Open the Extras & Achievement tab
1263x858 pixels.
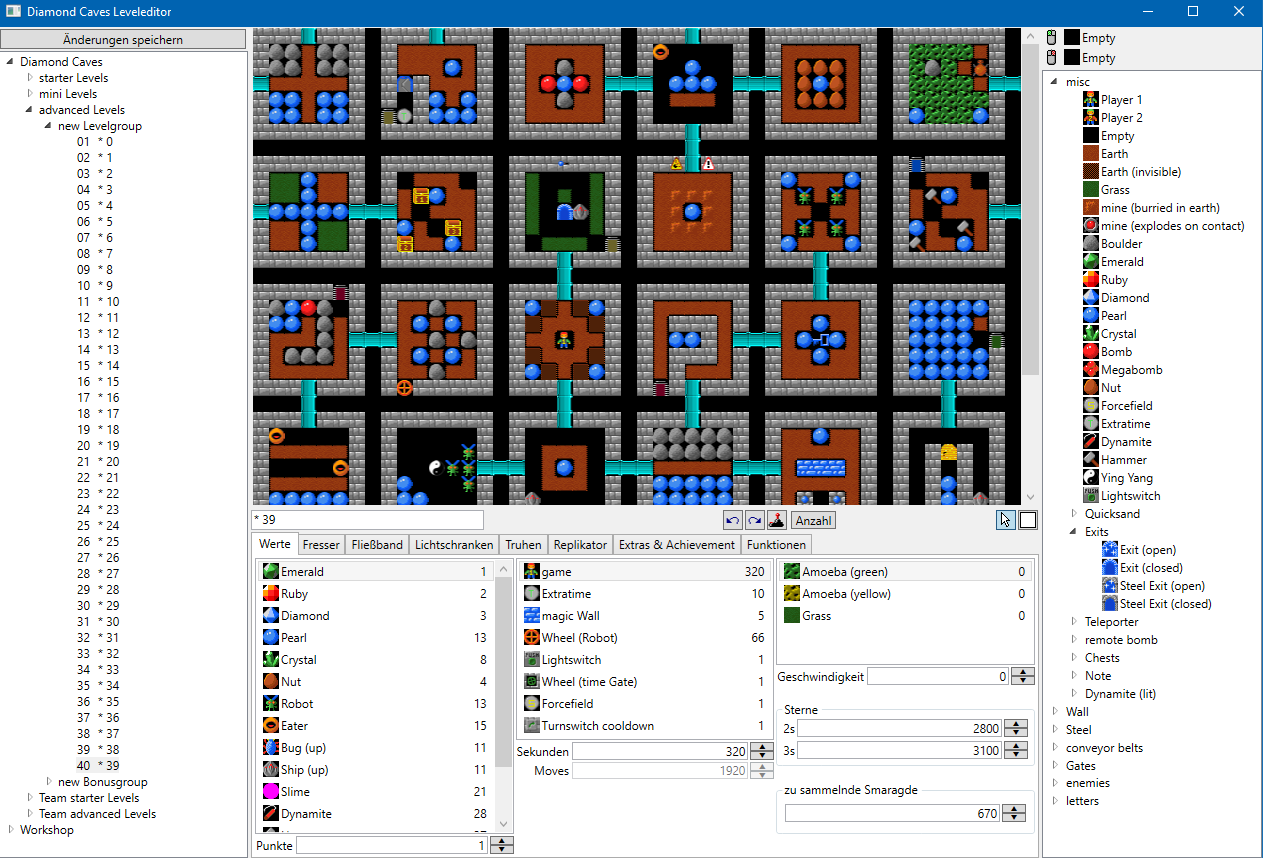[x=677, y=545]
